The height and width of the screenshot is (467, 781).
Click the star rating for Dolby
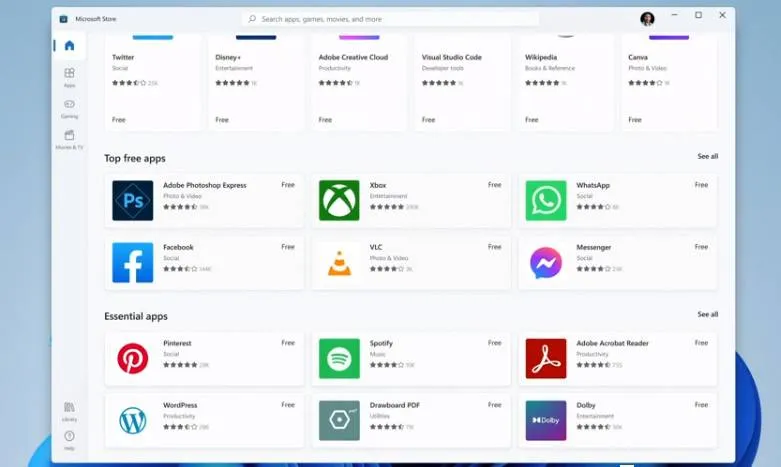[593, 427]
